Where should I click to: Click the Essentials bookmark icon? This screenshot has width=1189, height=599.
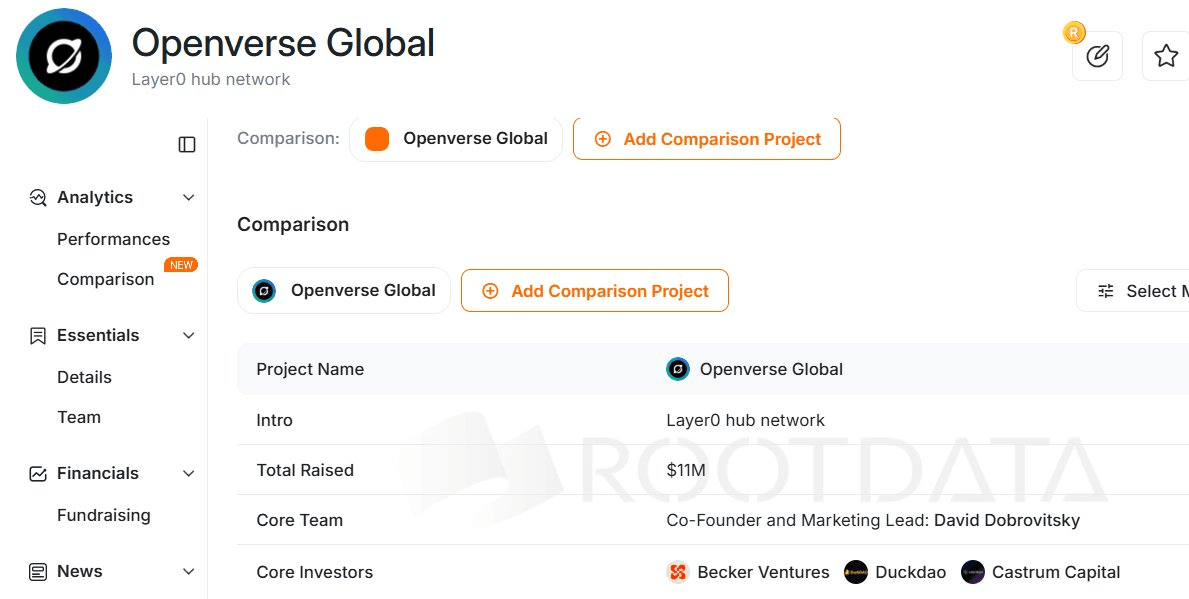pos(38,336)
